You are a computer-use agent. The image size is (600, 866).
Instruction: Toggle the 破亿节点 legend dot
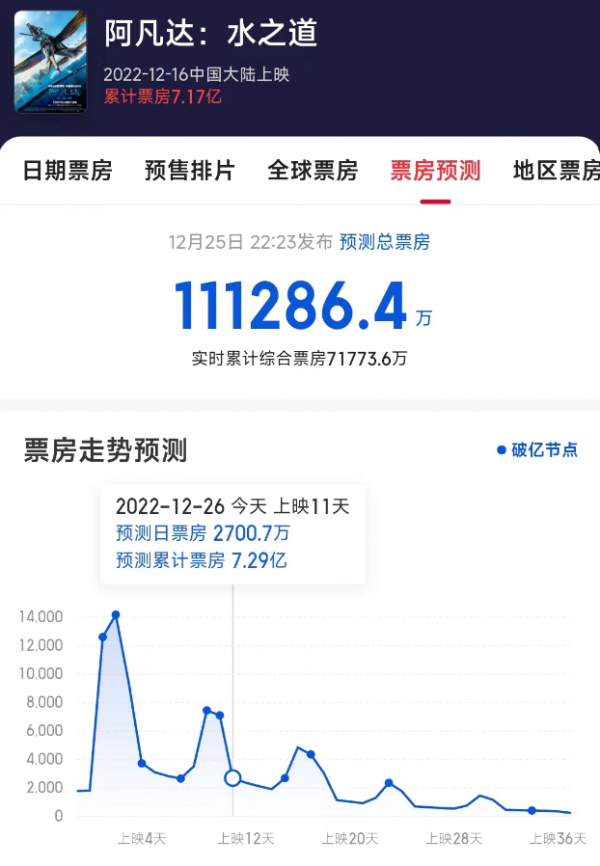point(502,450)
